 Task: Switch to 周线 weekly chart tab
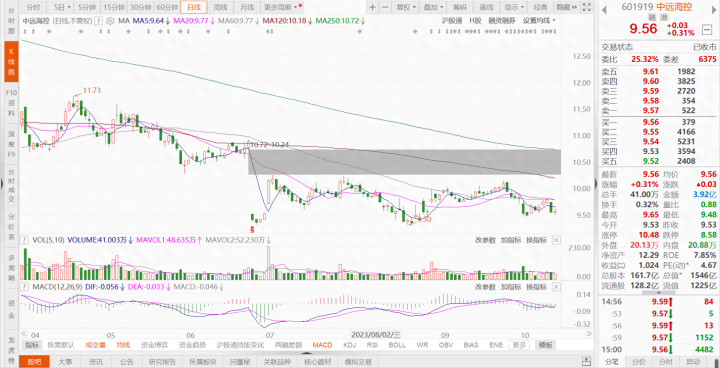pyautogui.click(x=220, y=7)
